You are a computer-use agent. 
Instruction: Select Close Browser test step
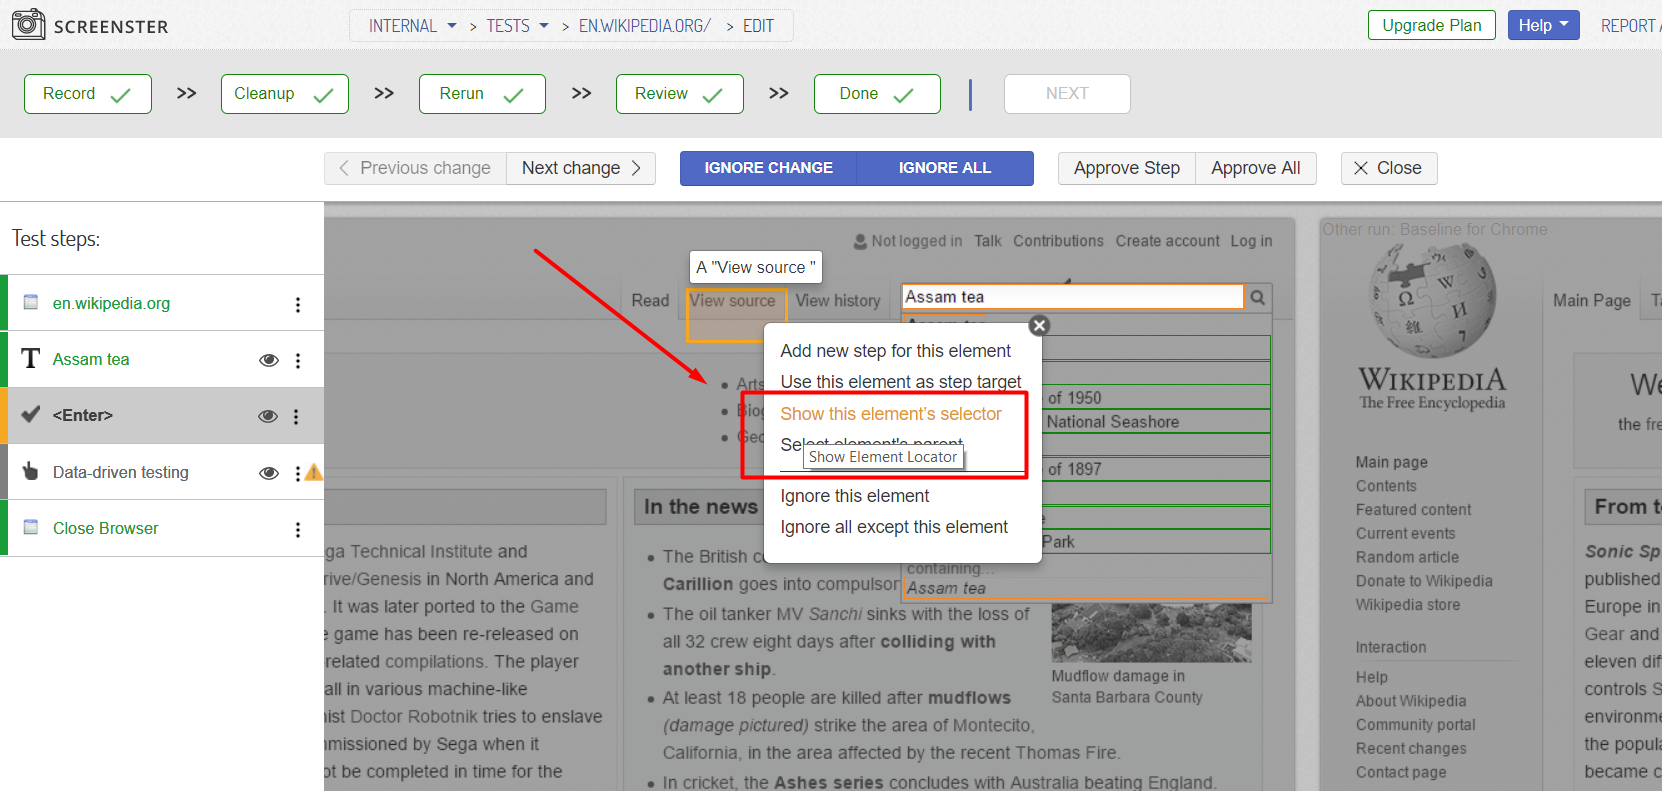162,528
